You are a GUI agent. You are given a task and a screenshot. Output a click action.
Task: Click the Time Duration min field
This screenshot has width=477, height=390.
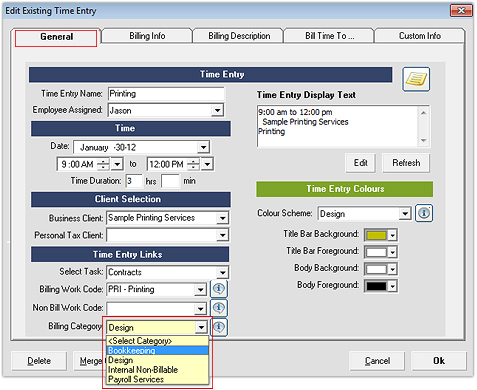pyautogui.click(x=170, y=181)
